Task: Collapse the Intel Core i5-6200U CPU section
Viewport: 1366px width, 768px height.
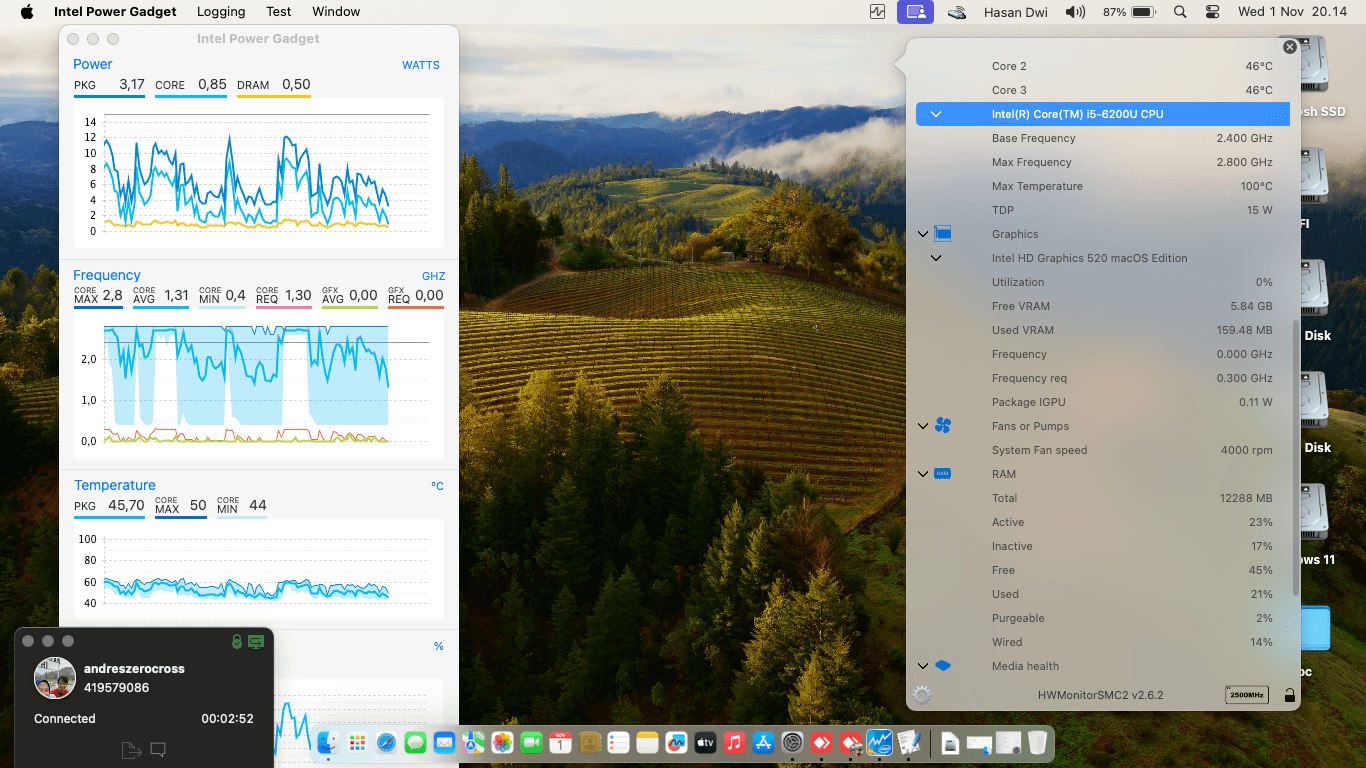Action: click(x=936, y=114)
